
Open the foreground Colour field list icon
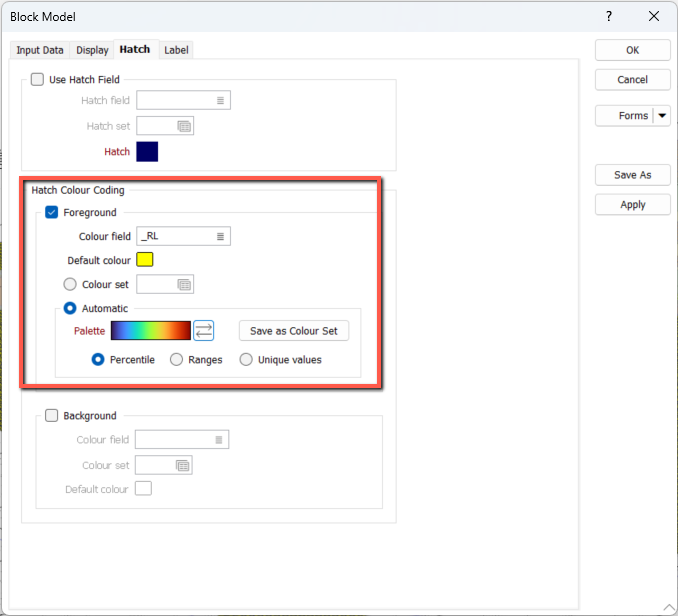[220, 236]
